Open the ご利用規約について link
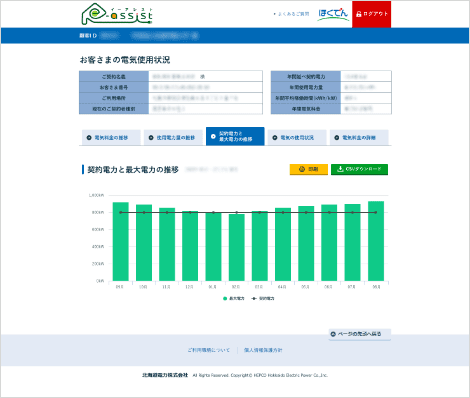The width and height of the screenshot is (470, 398). (x=209, y=350)
